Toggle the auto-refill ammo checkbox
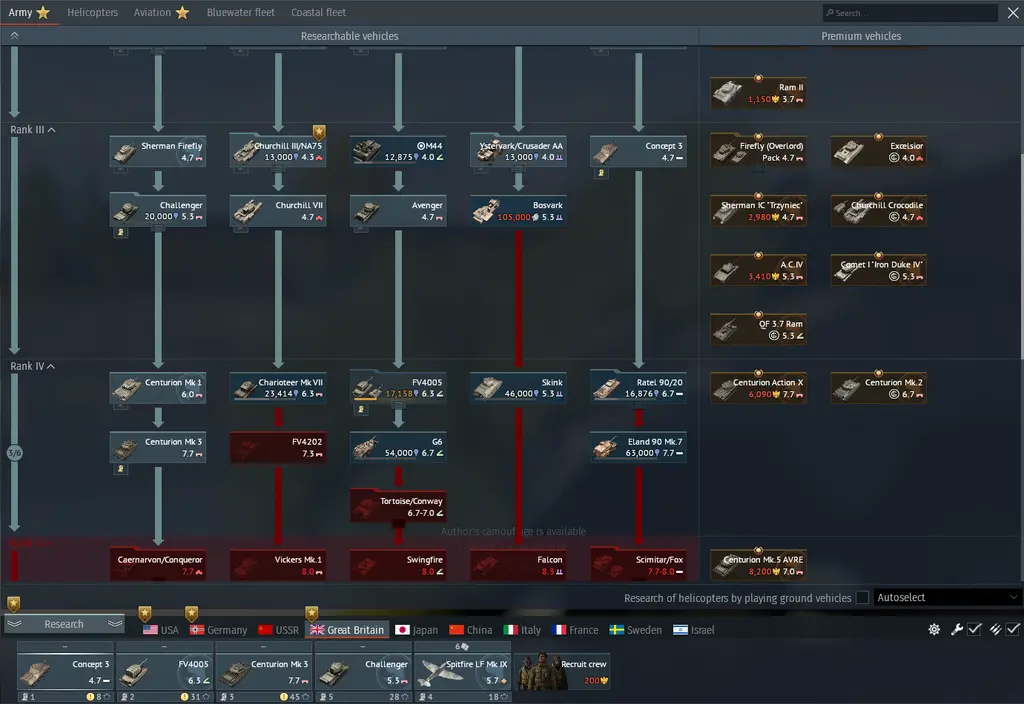This screenshot has height=704, width=1024. 1013,629
